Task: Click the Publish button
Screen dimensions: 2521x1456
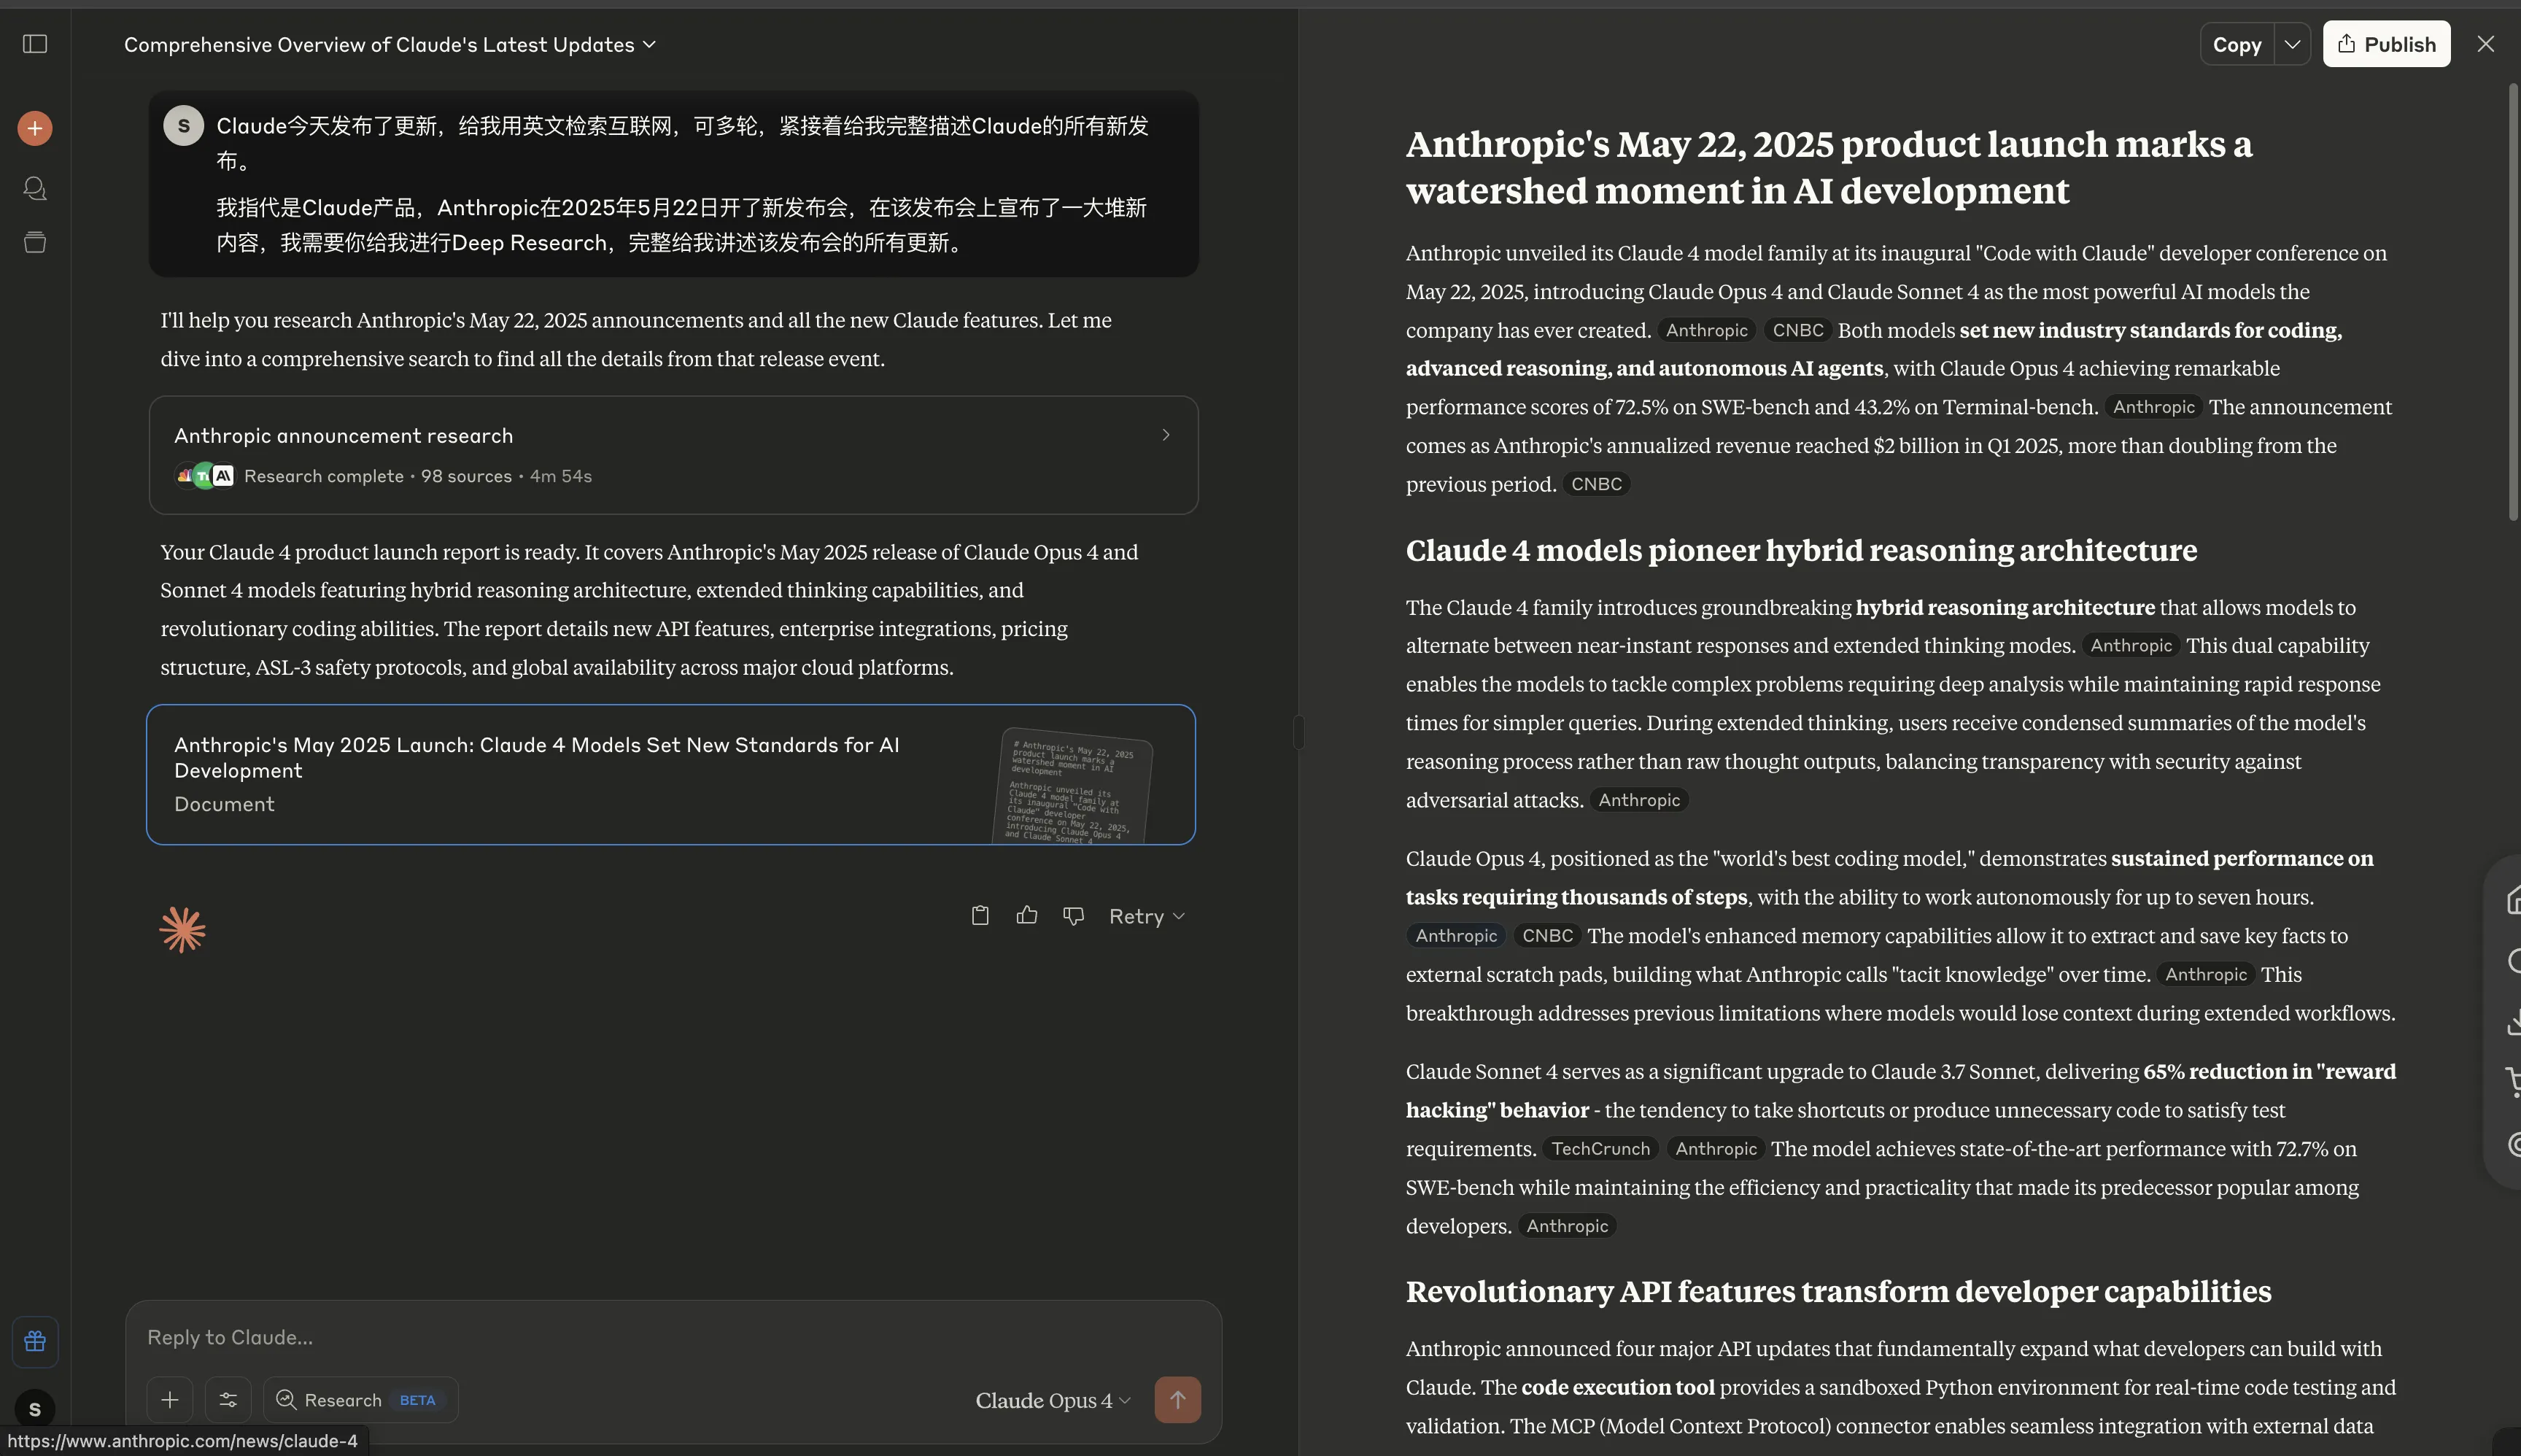Action: 2386,44
